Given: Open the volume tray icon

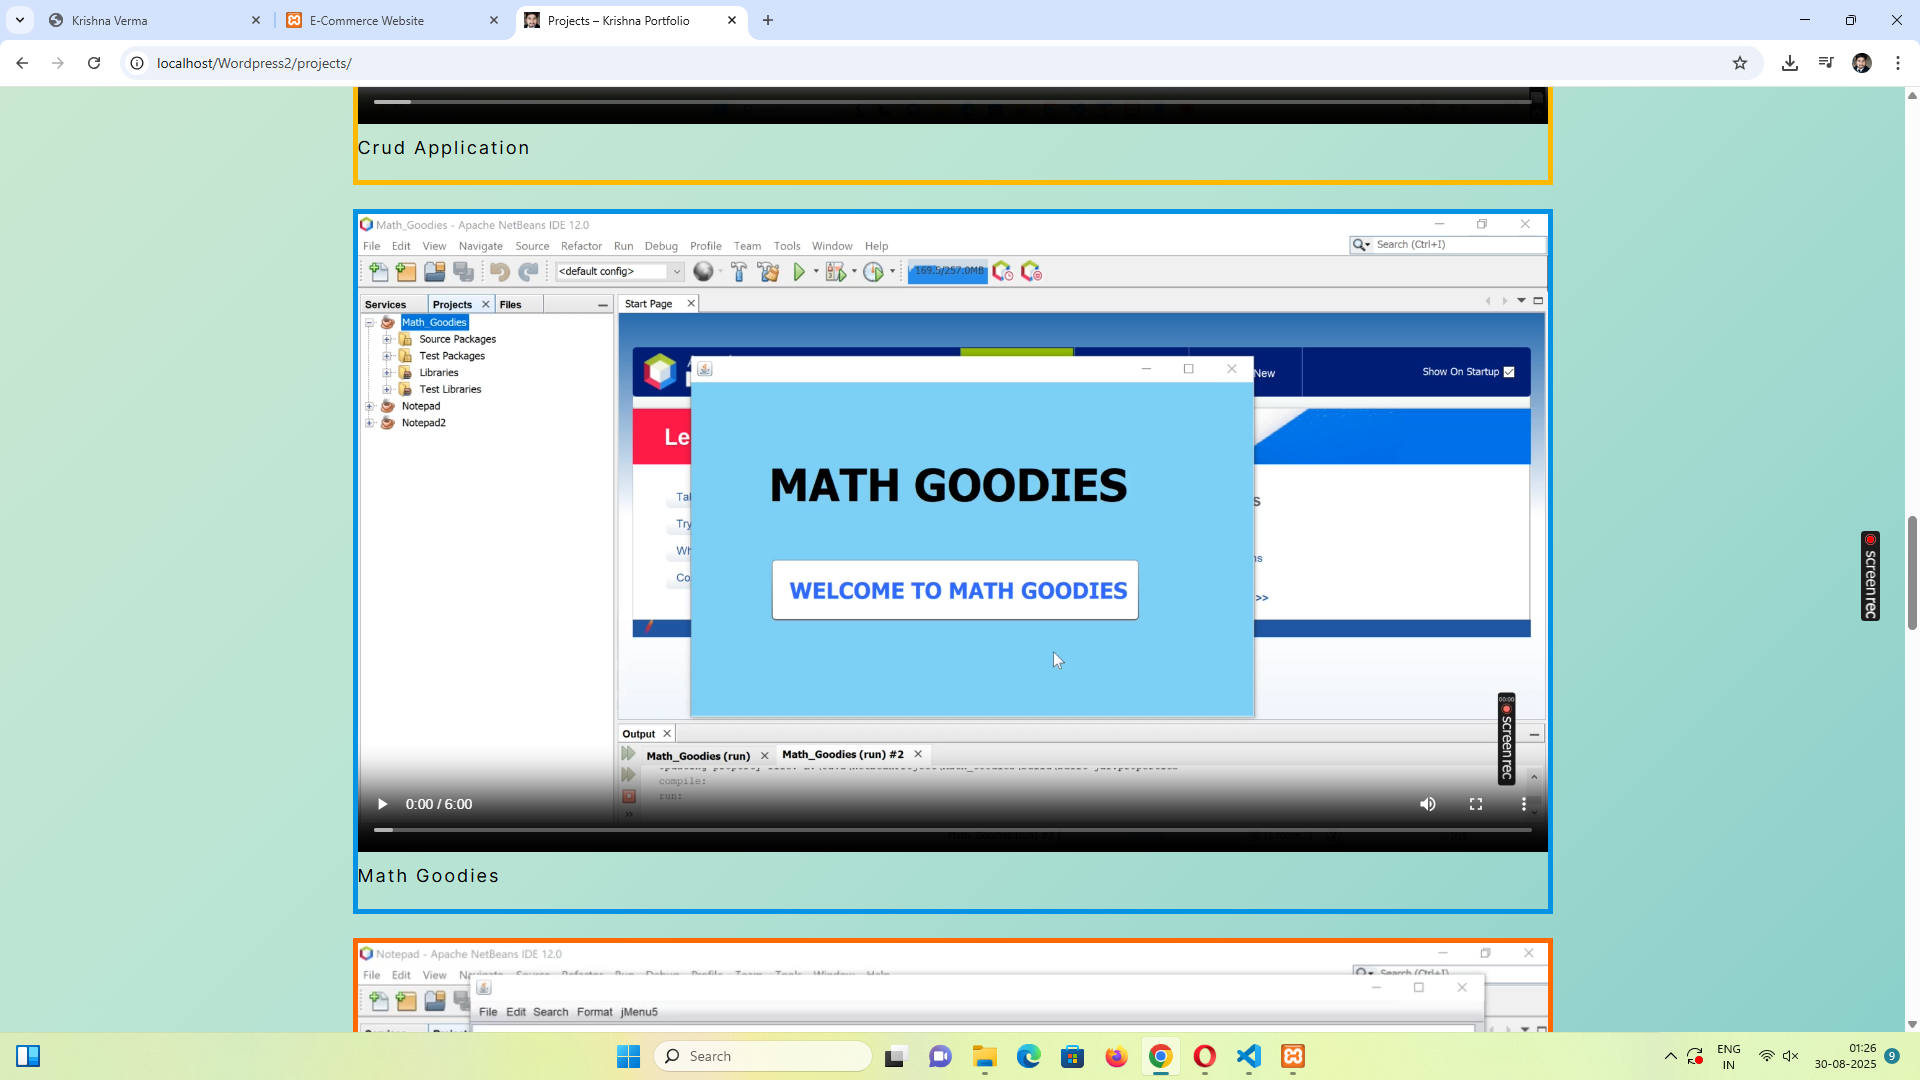Looking at the screenshot, I should [1791, 1056].
